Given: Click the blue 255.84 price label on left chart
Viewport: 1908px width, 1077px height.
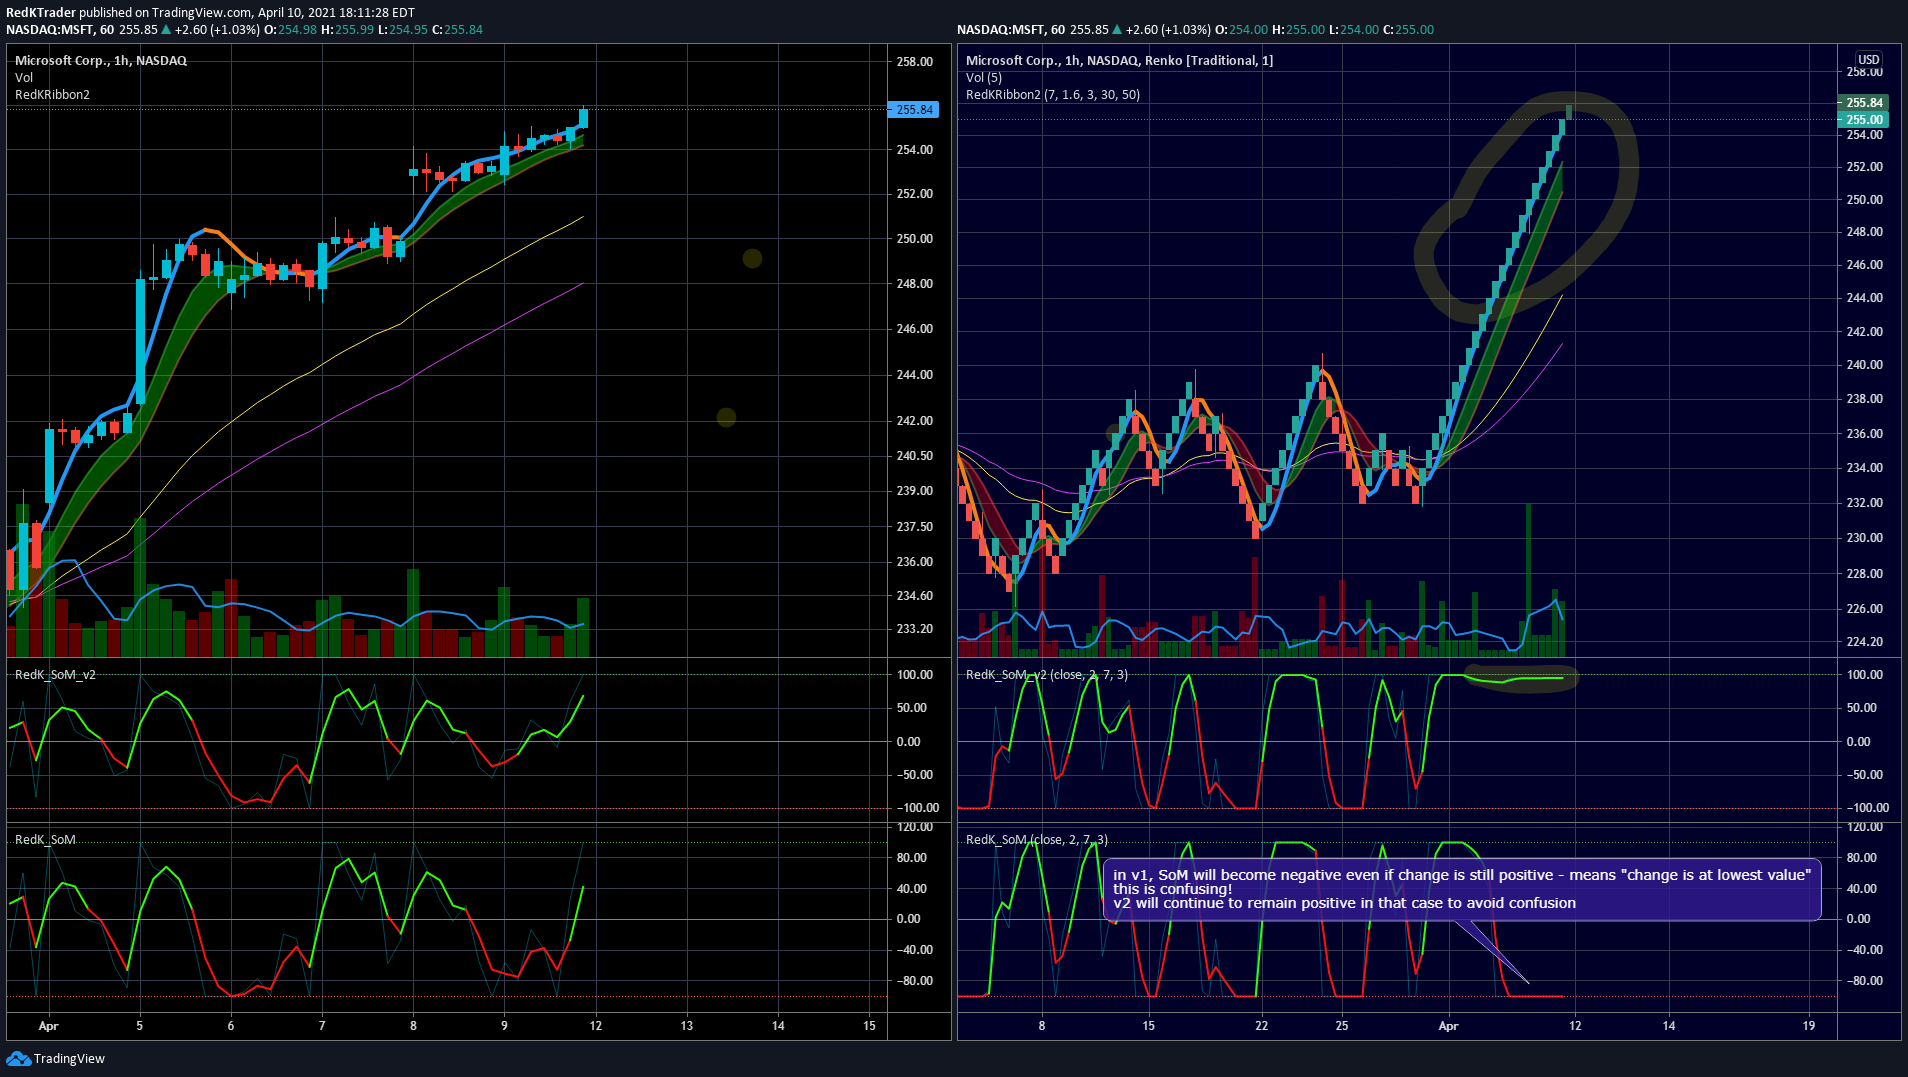Looking at the screenshot, I should (913, 110).
